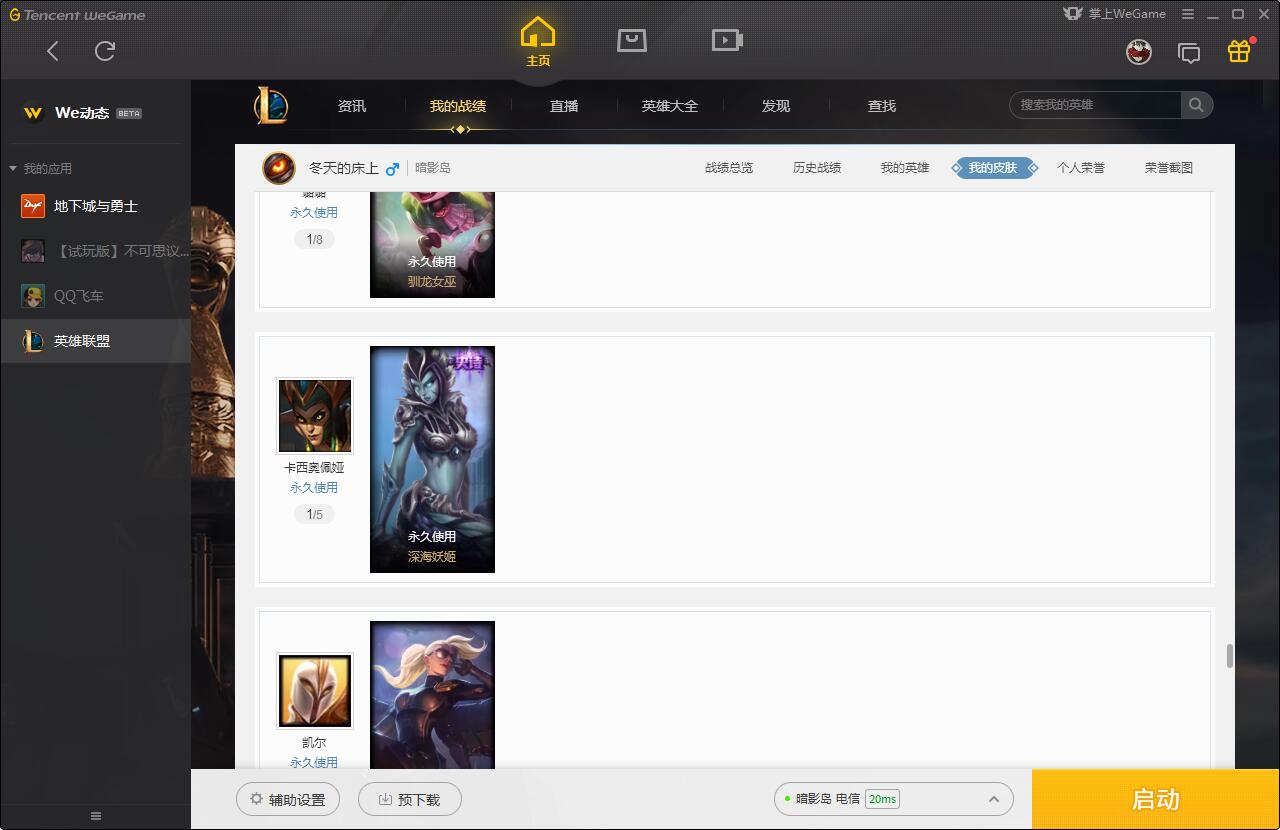Click the 凯尔 champion portrait
Screen dimensions: 1280x830
(315, 691)
